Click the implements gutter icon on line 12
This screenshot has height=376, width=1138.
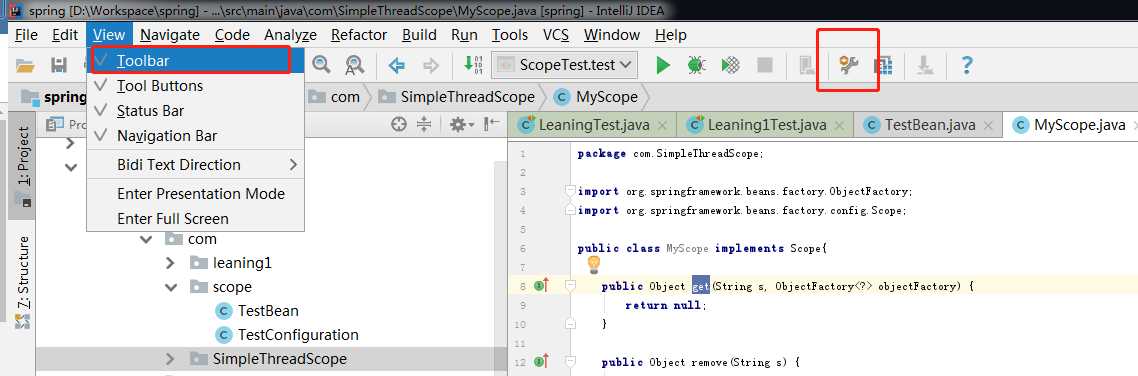541,361
